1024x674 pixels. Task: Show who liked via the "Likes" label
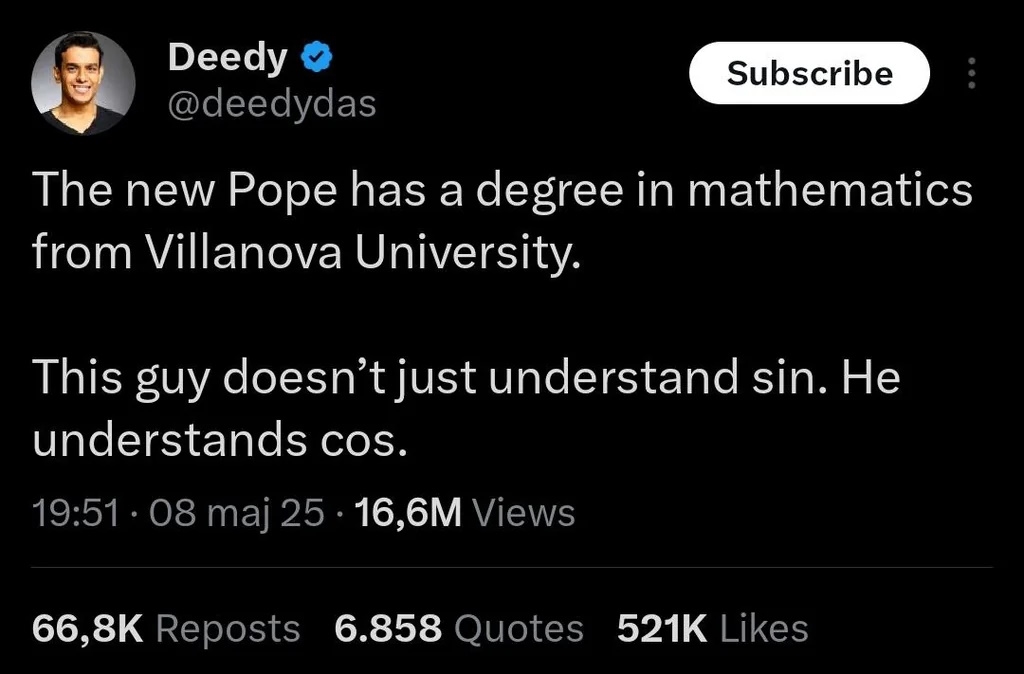tap(764, 629)
